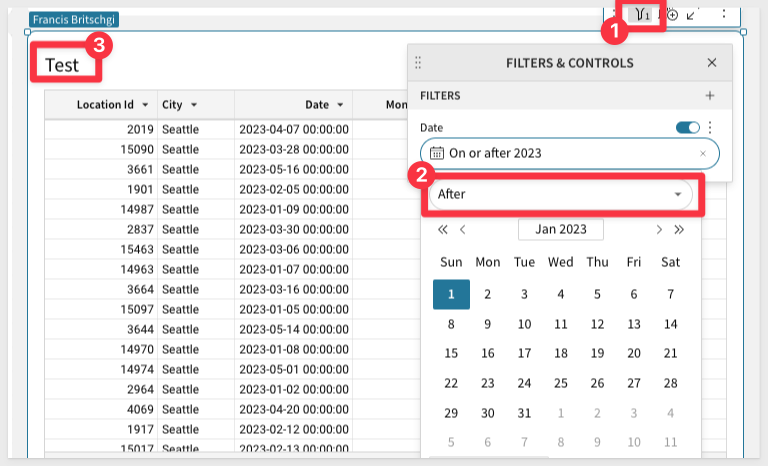The width and height of the screenshot is (768, 466).
Task: Click the filter icon in the element toolbar
Action: (x=643, y=14)
